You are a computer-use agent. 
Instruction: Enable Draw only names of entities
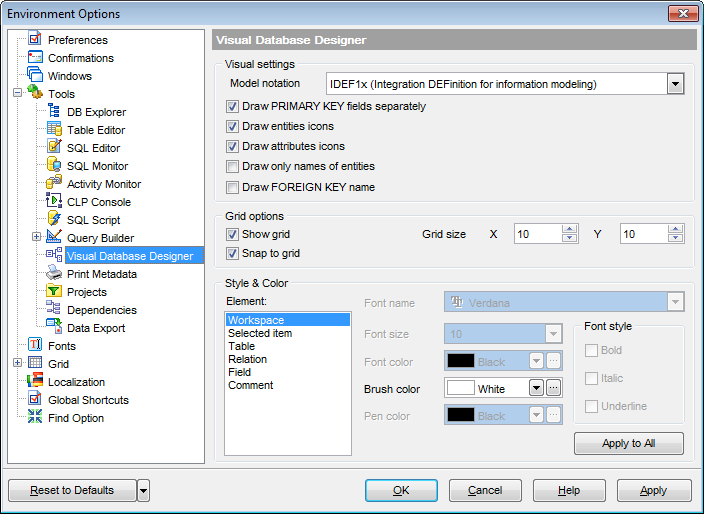pos(232,167)
